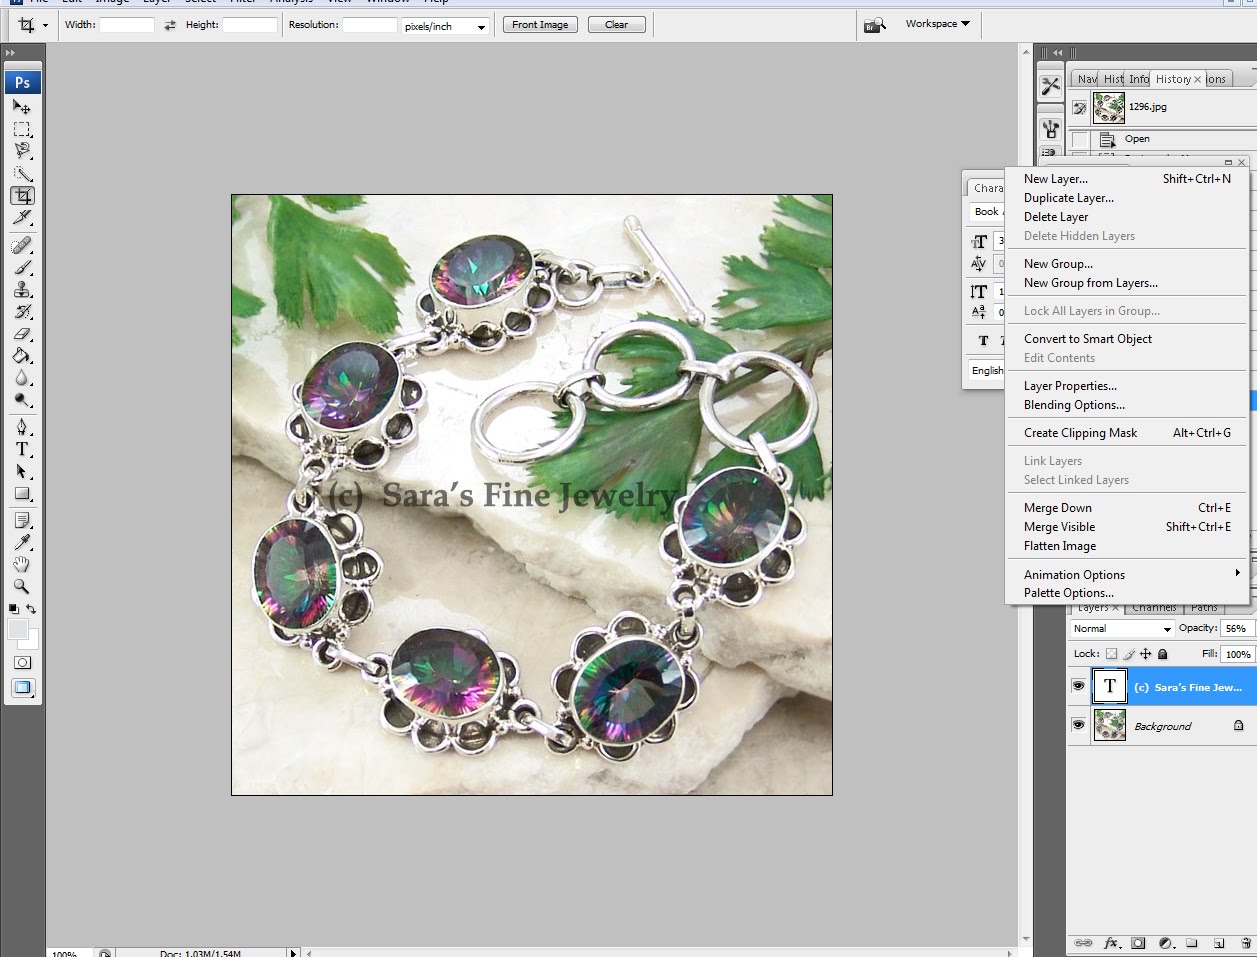
Task: Select the Eraser tool
Action: pos(22,333)
